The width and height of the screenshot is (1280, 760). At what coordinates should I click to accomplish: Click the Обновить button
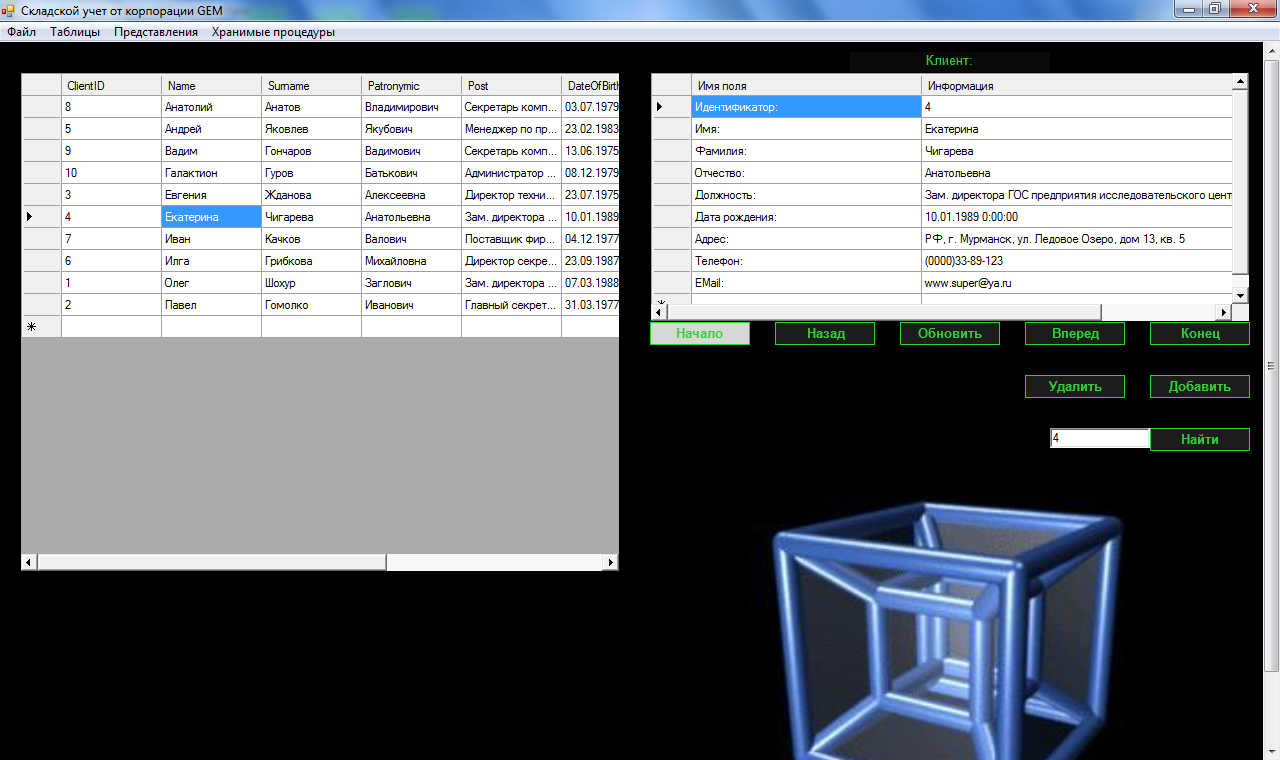click(949, 334)
